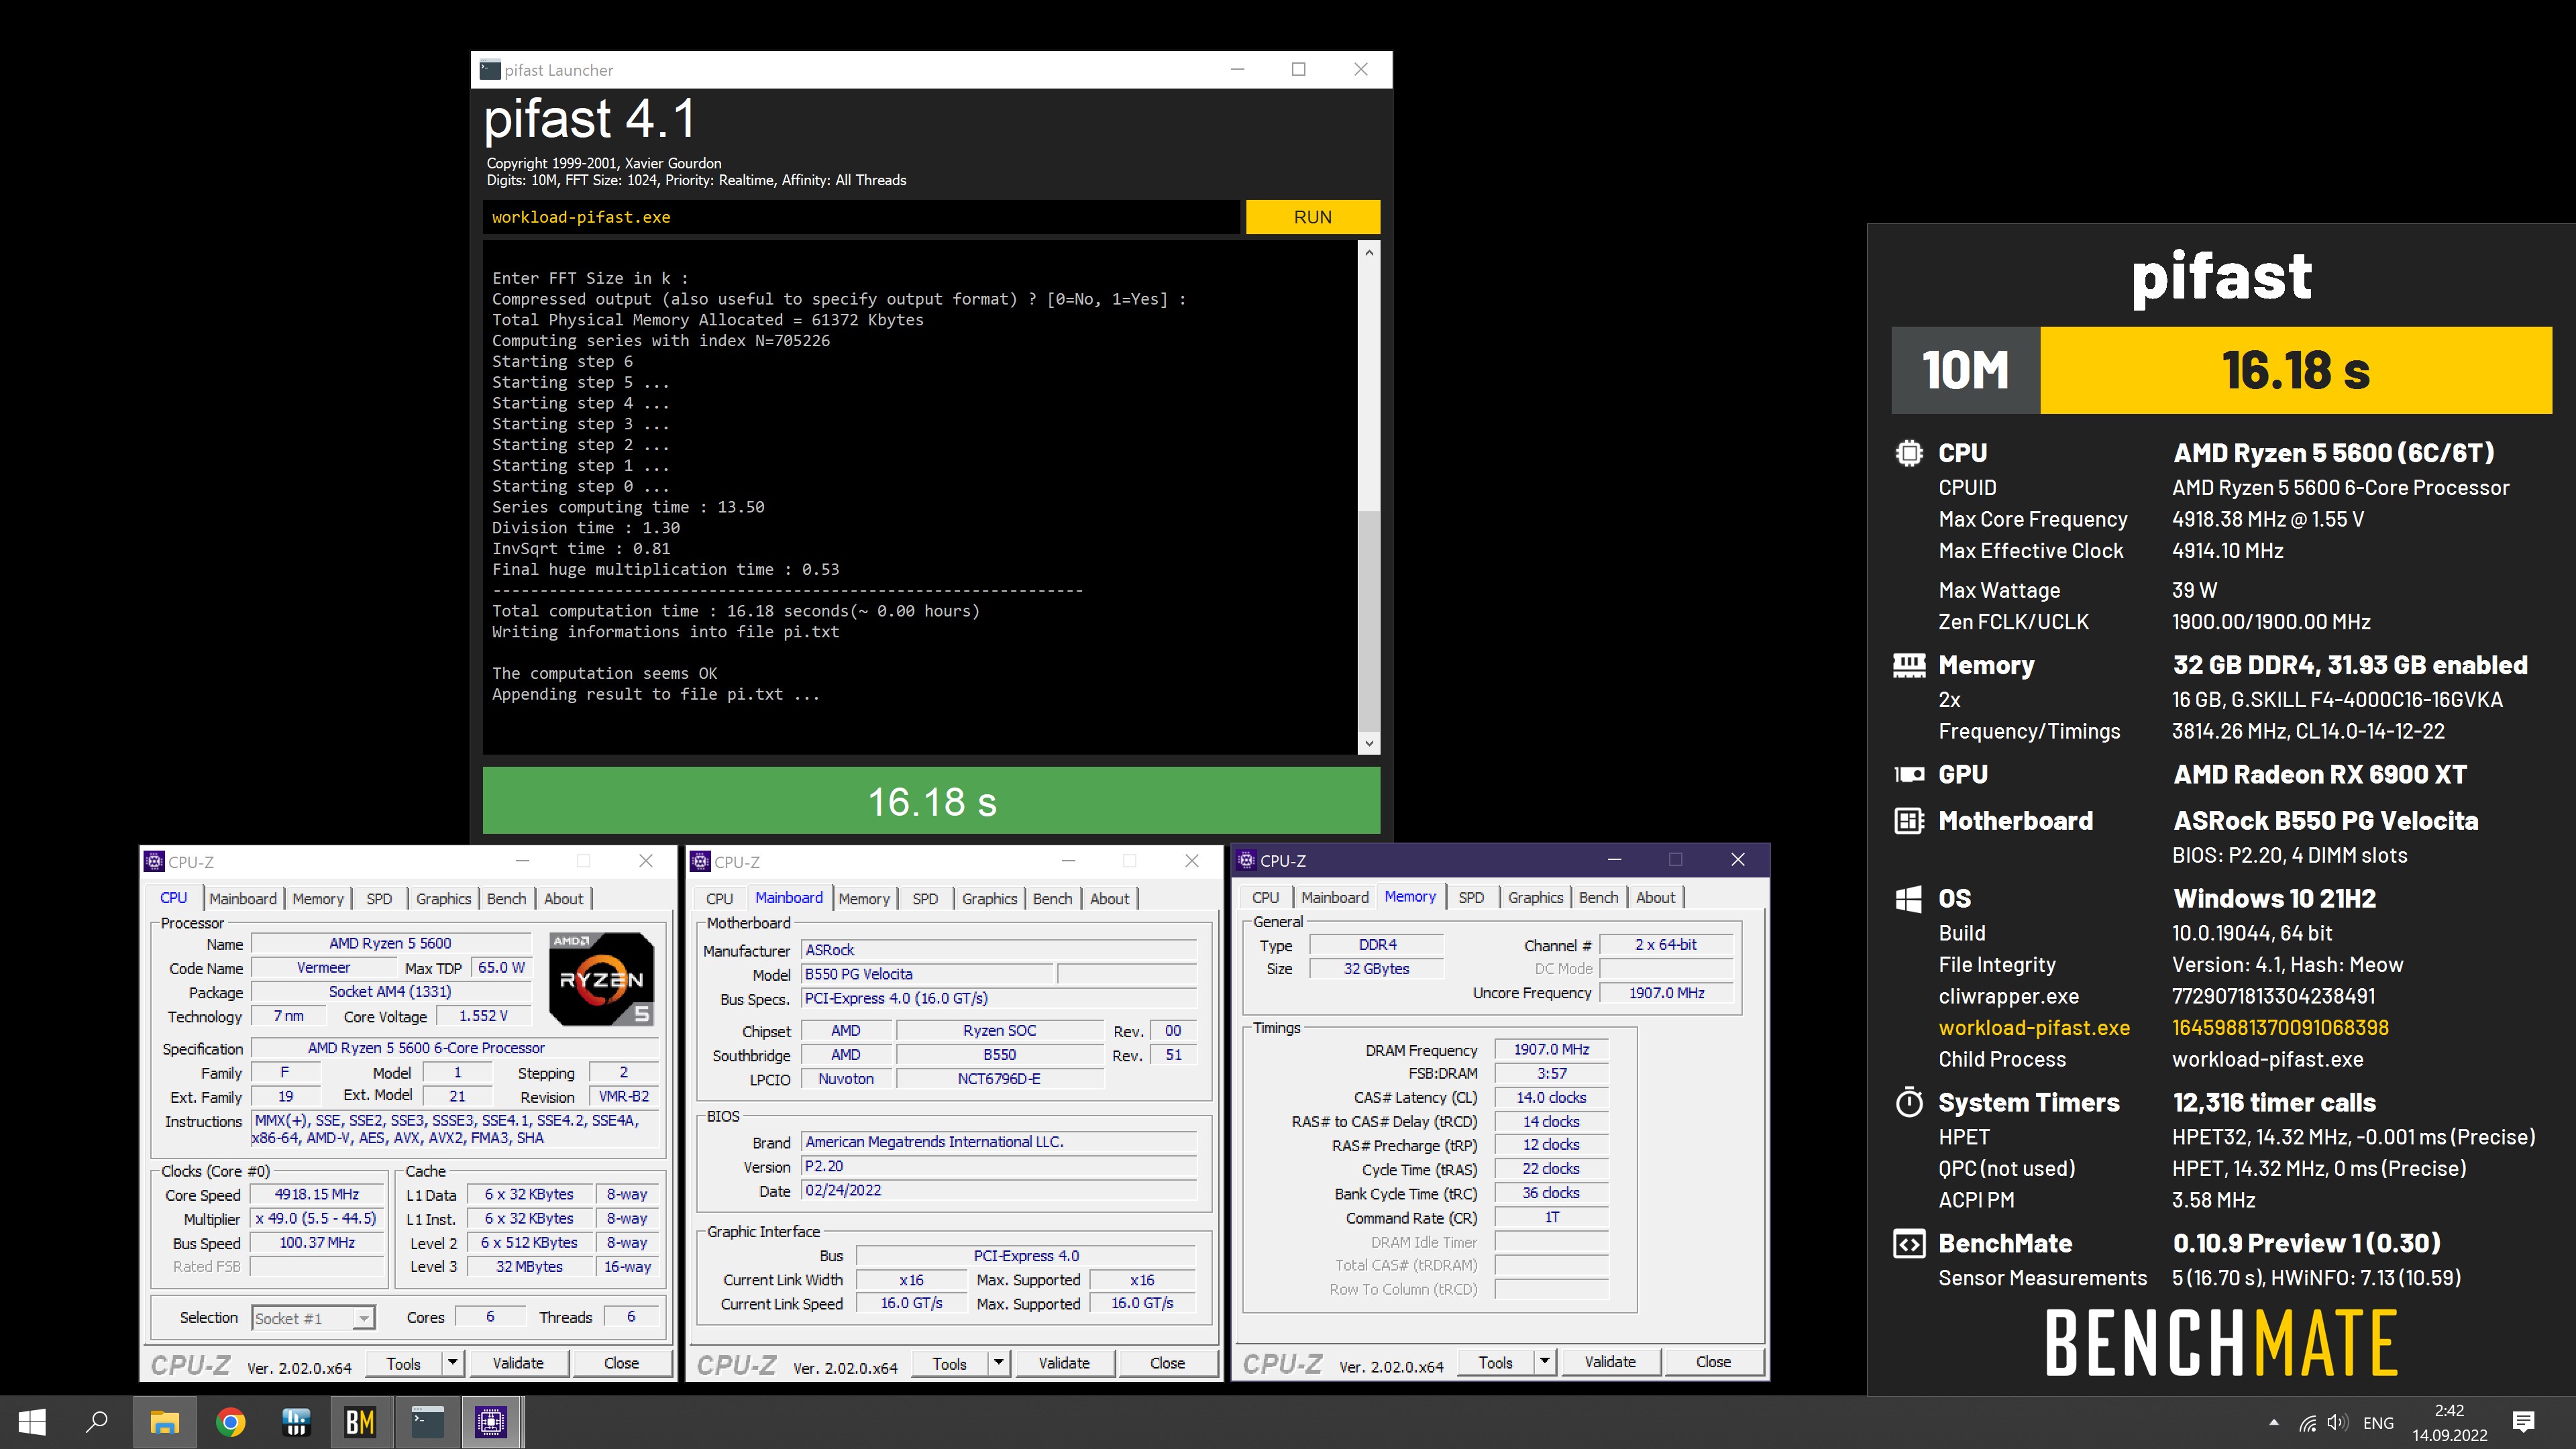2576x1449 pixels.
Task: Launch Google Chrome from taskbar
Action: pyautogui.click(x=231, y=1421)
